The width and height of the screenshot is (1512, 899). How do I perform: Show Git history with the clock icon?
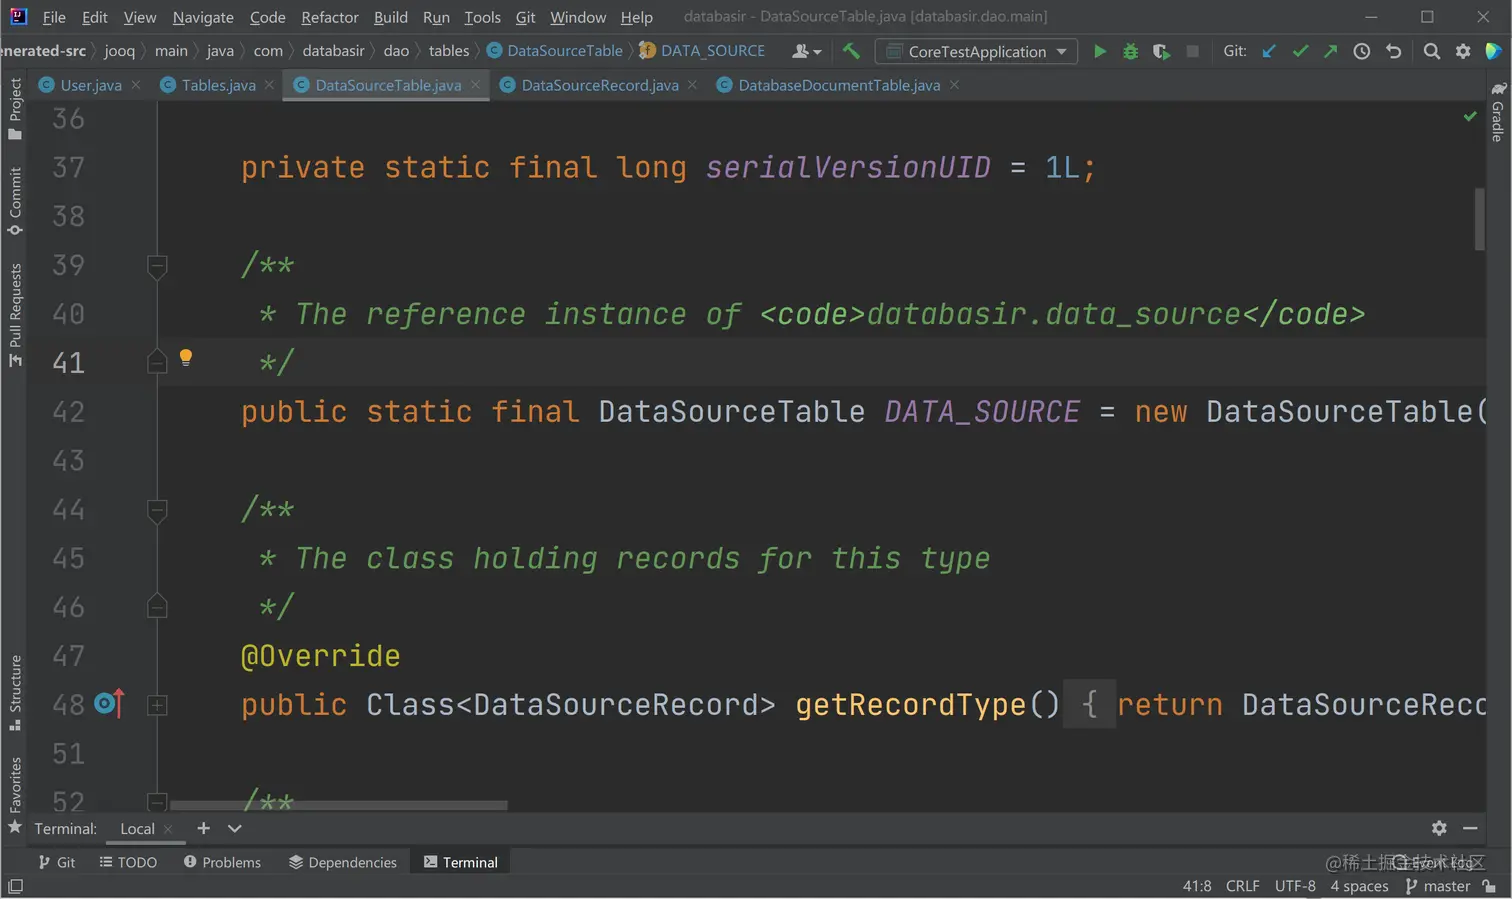coord(1362,51)
